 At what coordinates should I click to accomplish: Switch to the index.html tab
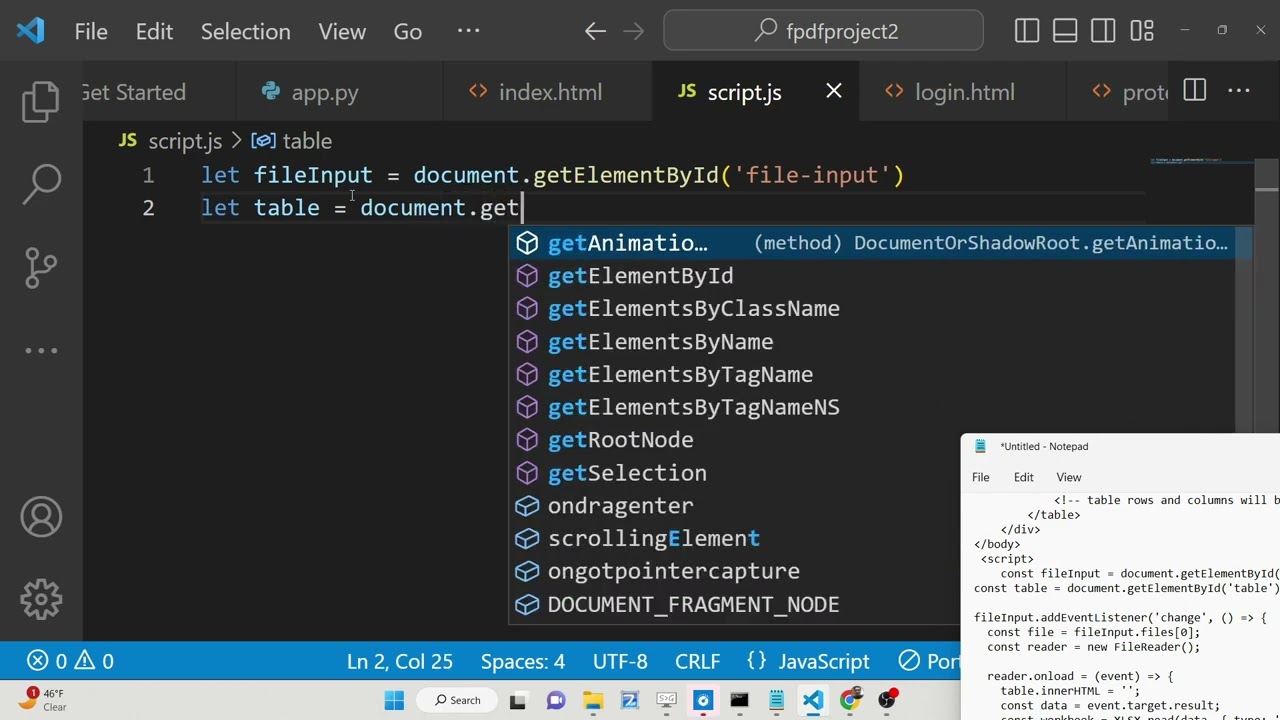[x=549, y=92]
